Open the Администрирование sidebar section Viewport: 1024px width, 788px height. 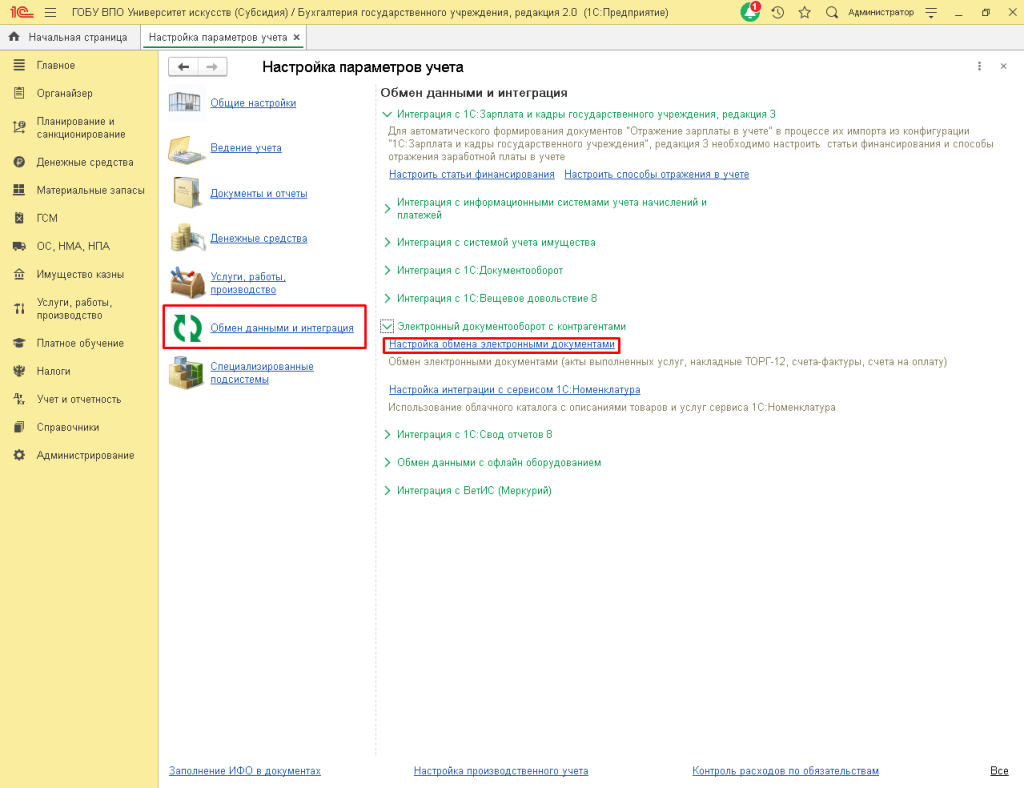85,455
